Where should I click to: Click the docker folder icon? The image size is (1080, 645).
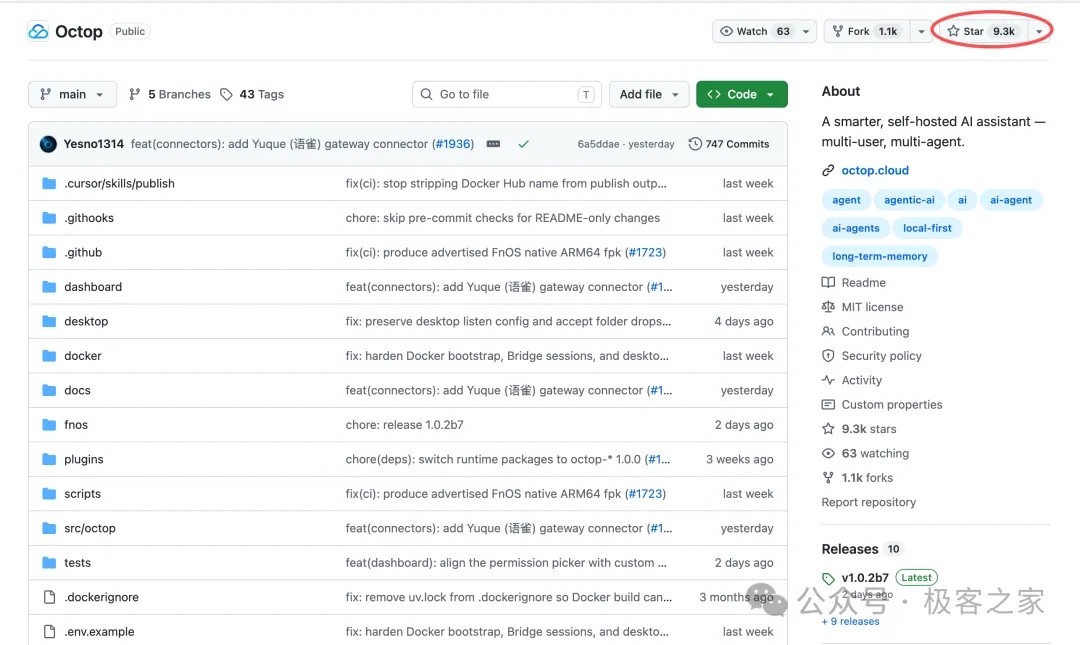pos(49,356)
